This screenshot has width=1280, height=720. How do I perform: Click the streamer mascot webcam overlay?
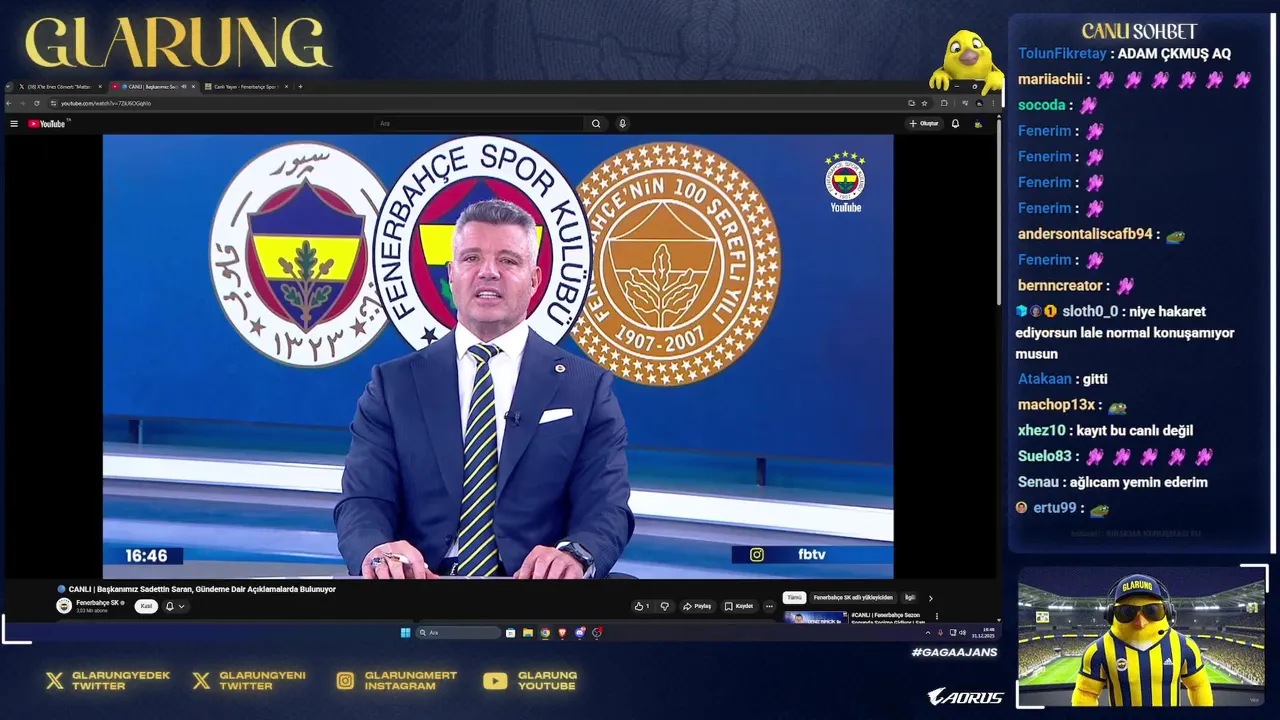click(x=1140, y=638)
